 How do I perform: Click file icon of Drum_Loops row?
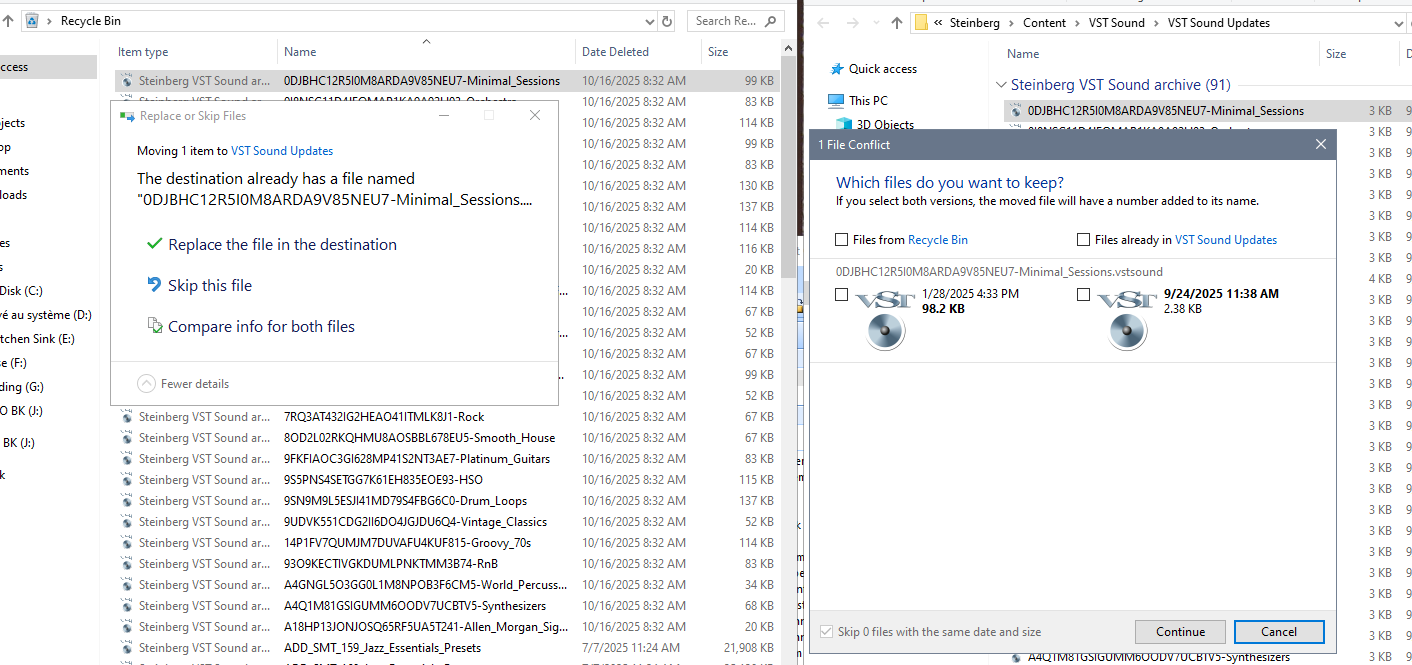tap(127, 501)
